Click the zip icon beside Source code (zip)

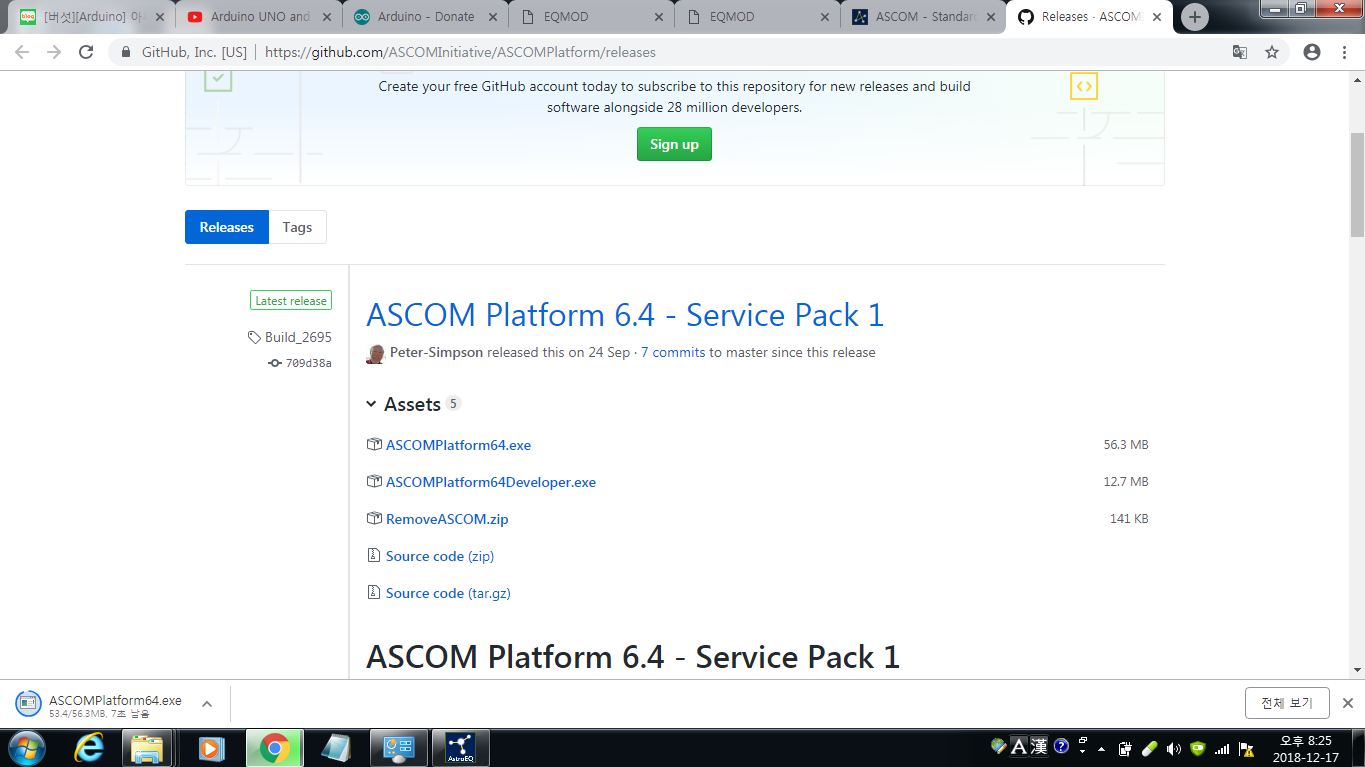(374, 556)
